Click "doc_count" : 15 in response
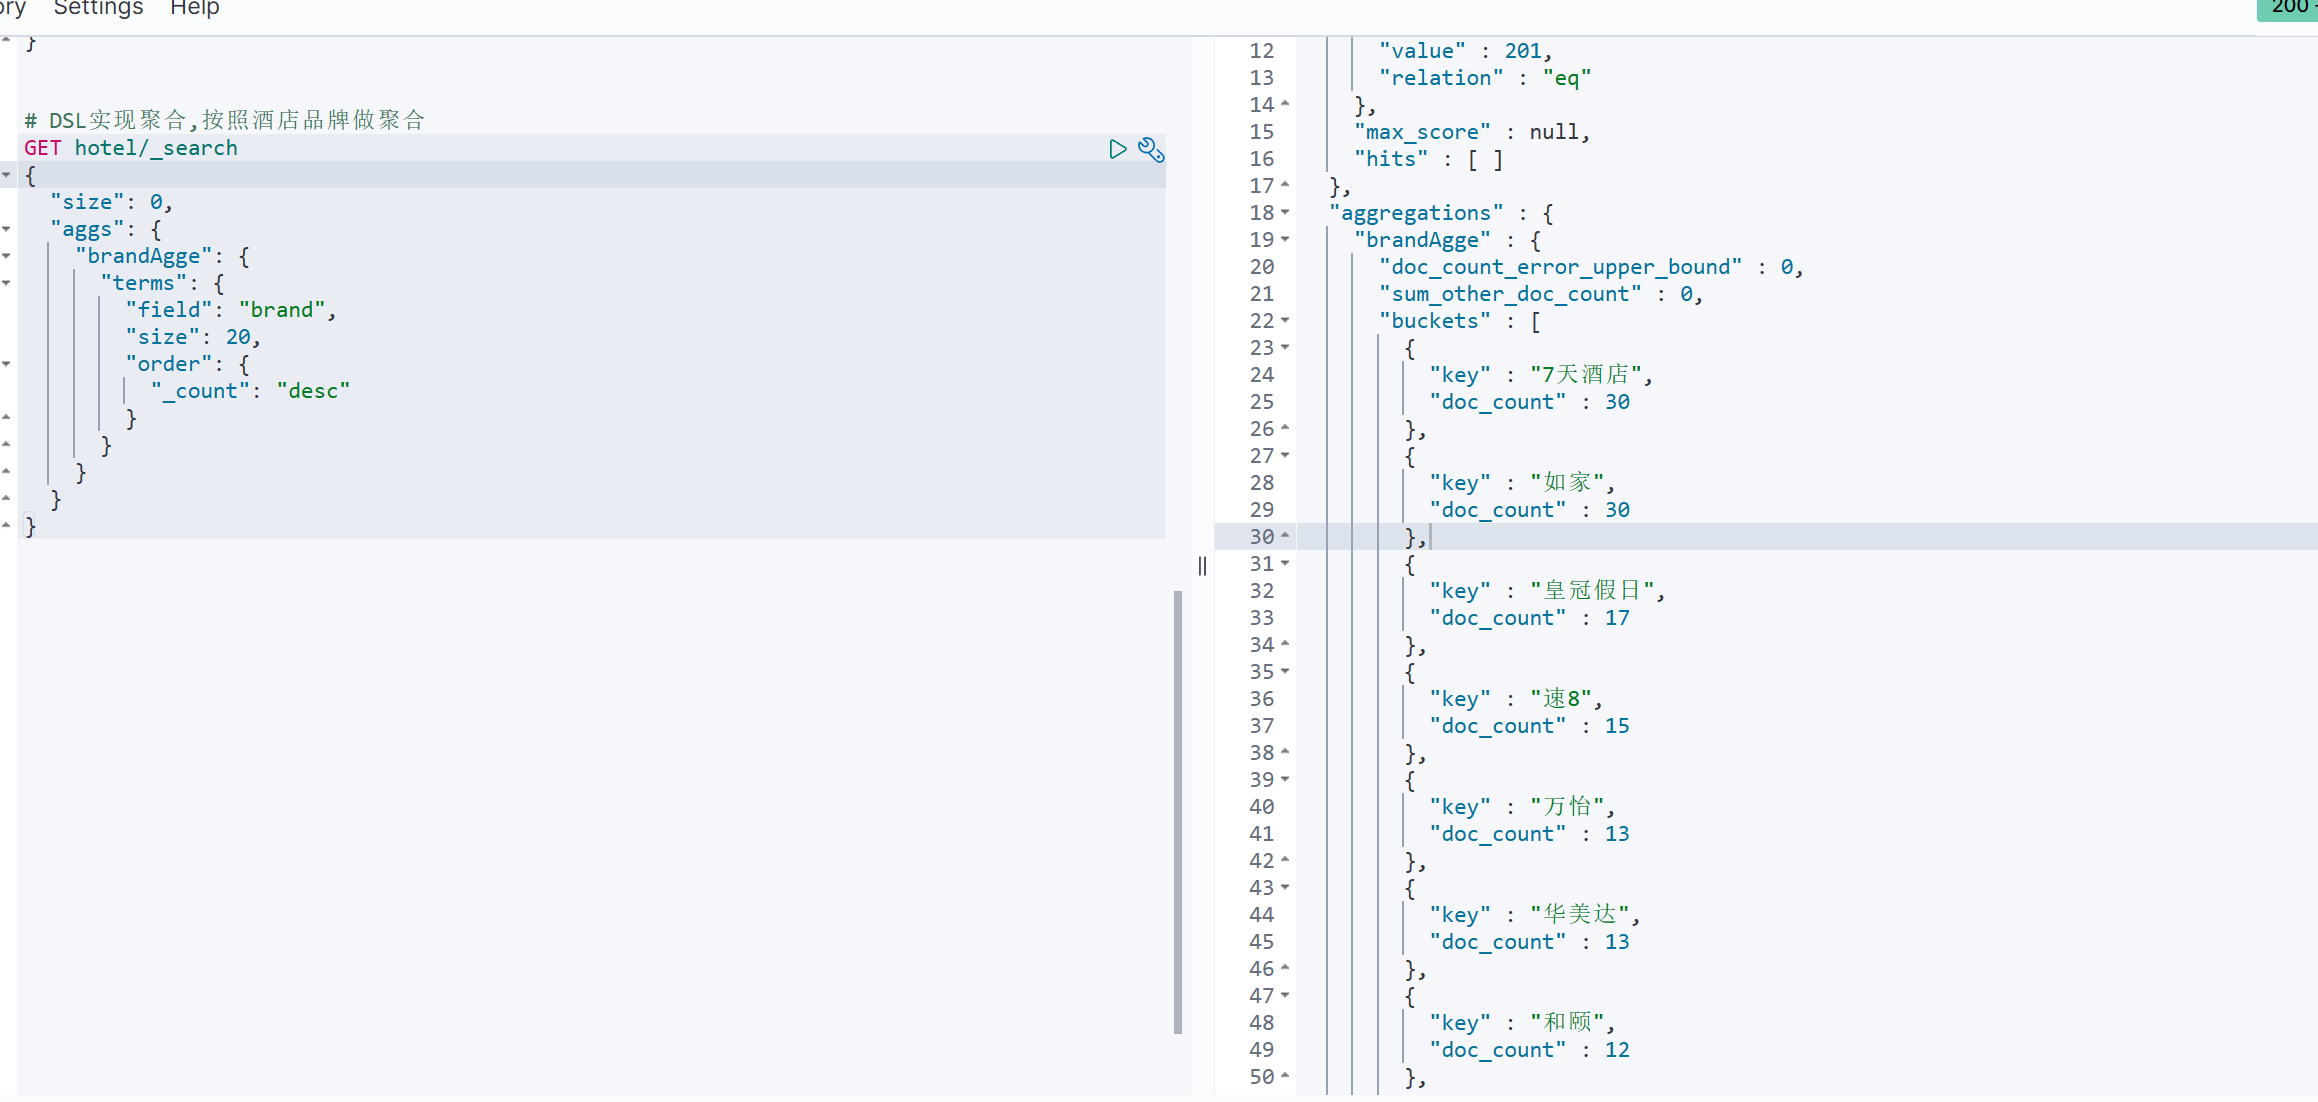The image size is (2318, 1102). 1530,726
